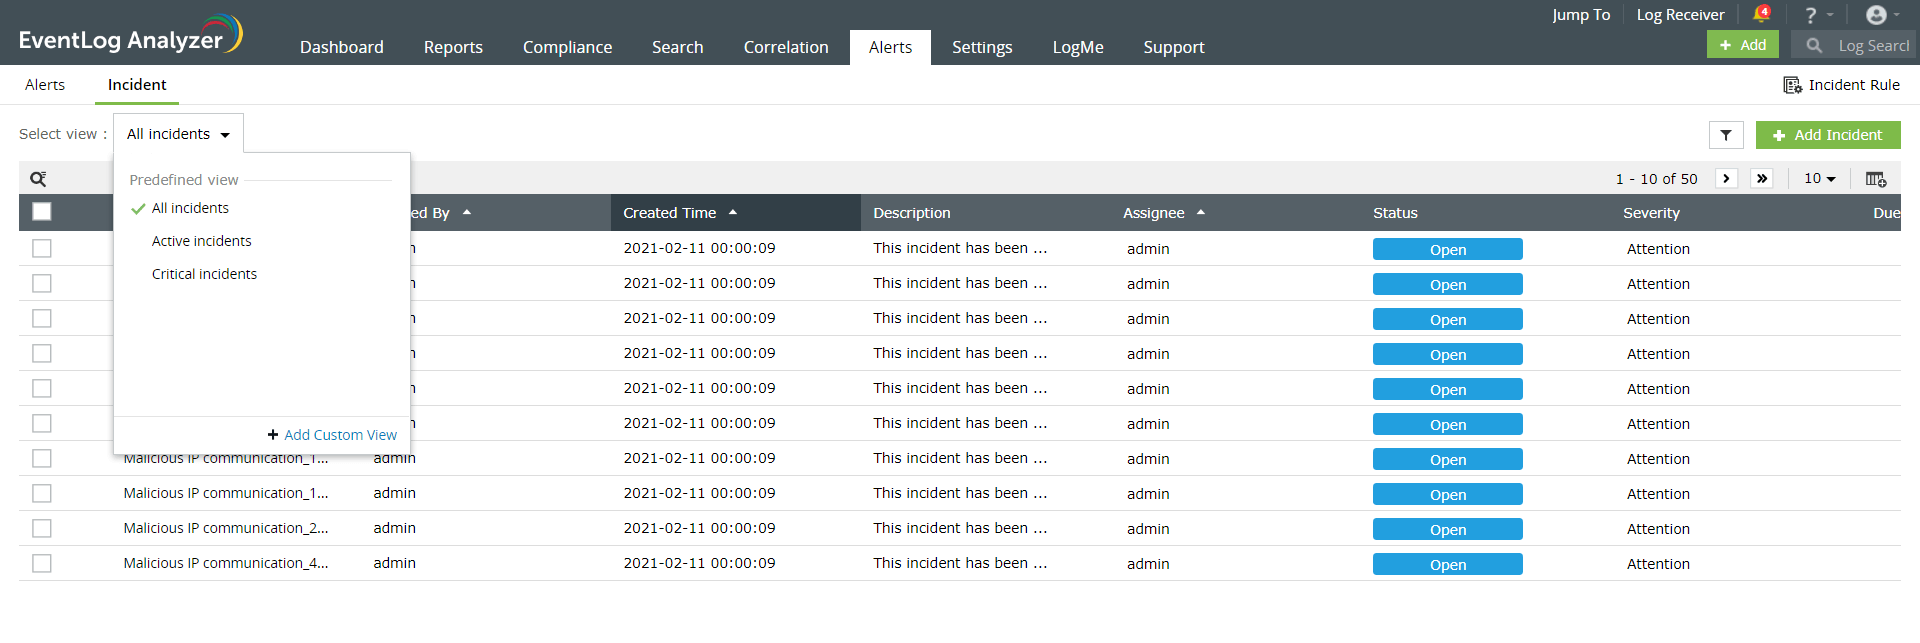
Task: Collapse the All incidents view dropdown
Action: [178, 134]
